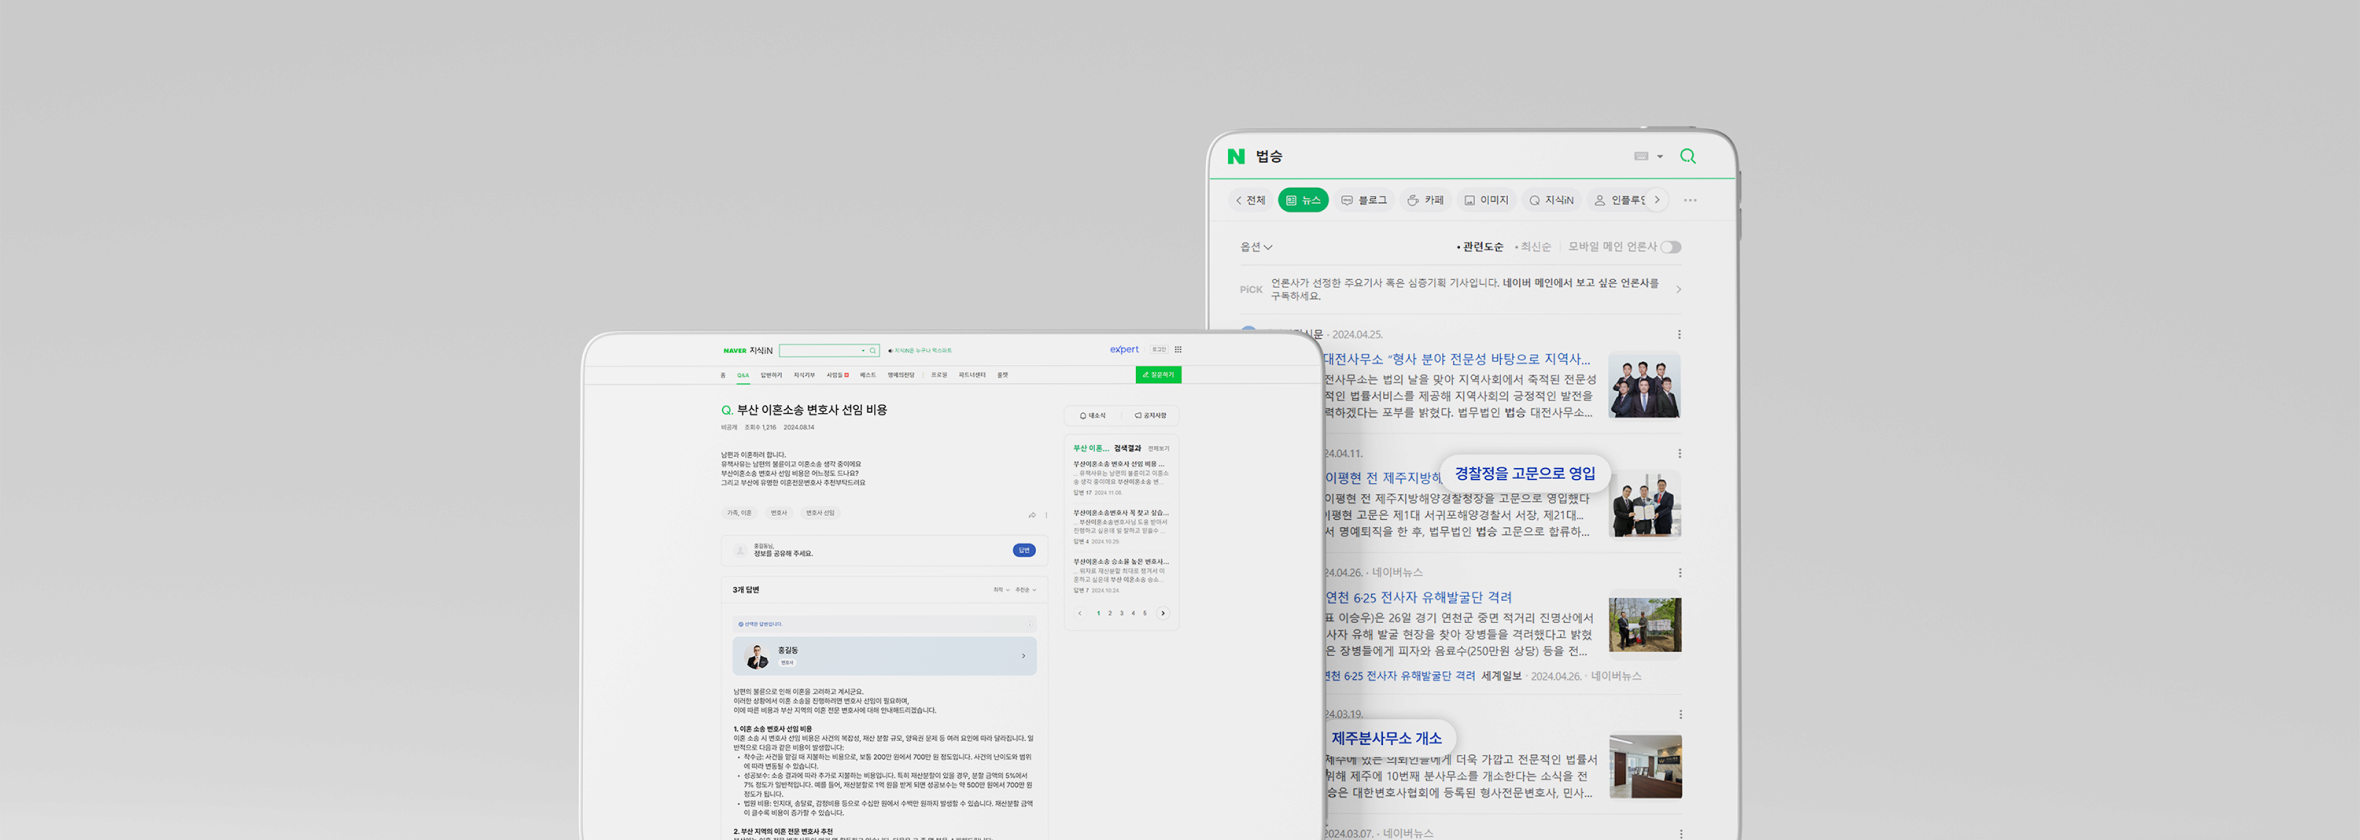The image size is (2360, 840).
Task: Click previous page arrow in related results
Action: click(x=1080, y=613)
